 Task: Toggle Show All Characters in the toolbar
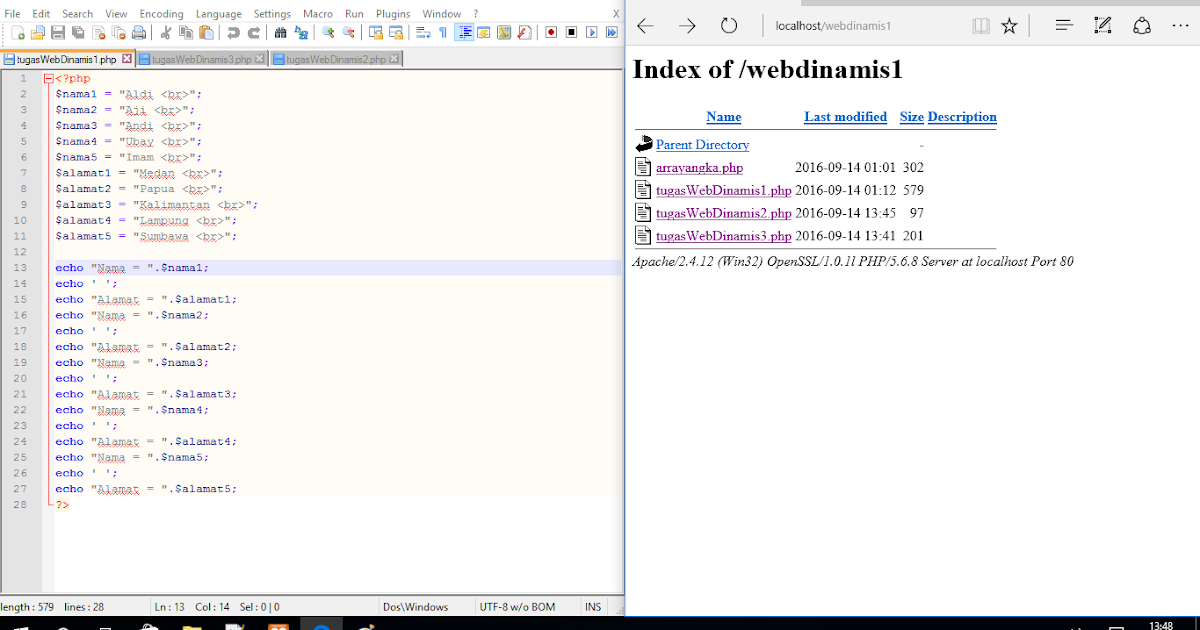pyautogui.click(x=441, y=33)
